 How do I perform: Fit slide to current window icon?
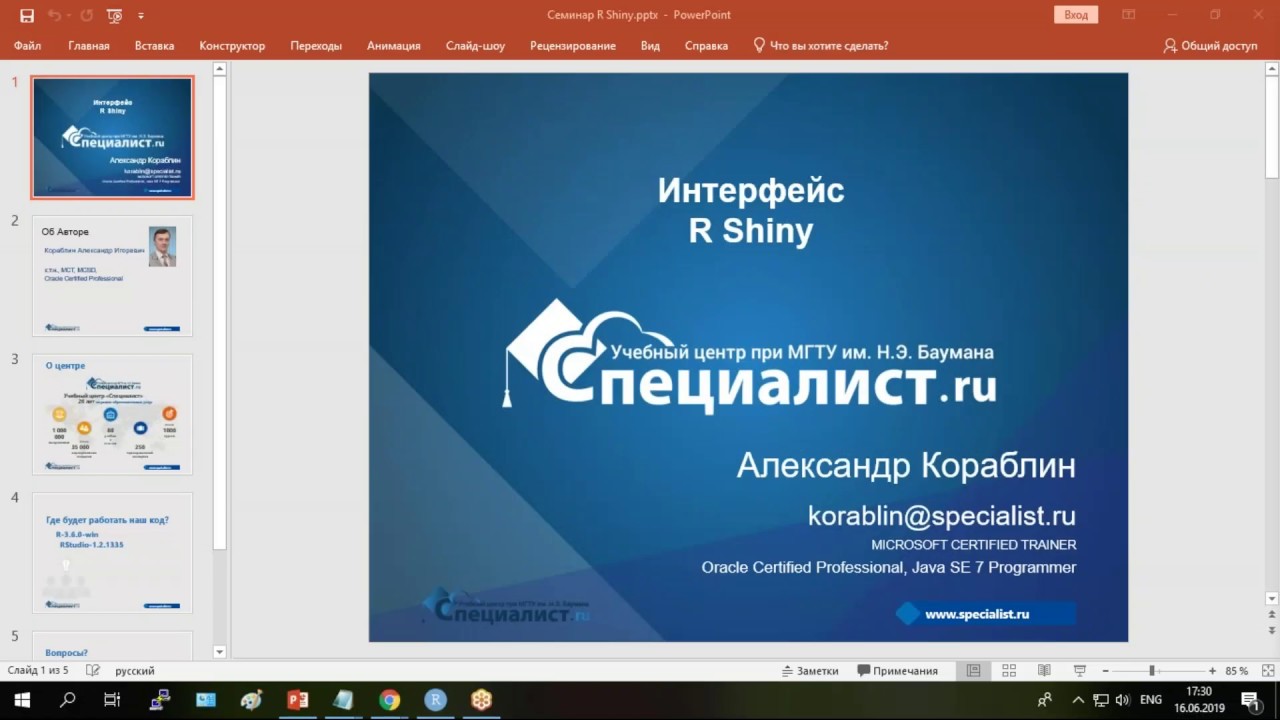tap(1266, 671)
